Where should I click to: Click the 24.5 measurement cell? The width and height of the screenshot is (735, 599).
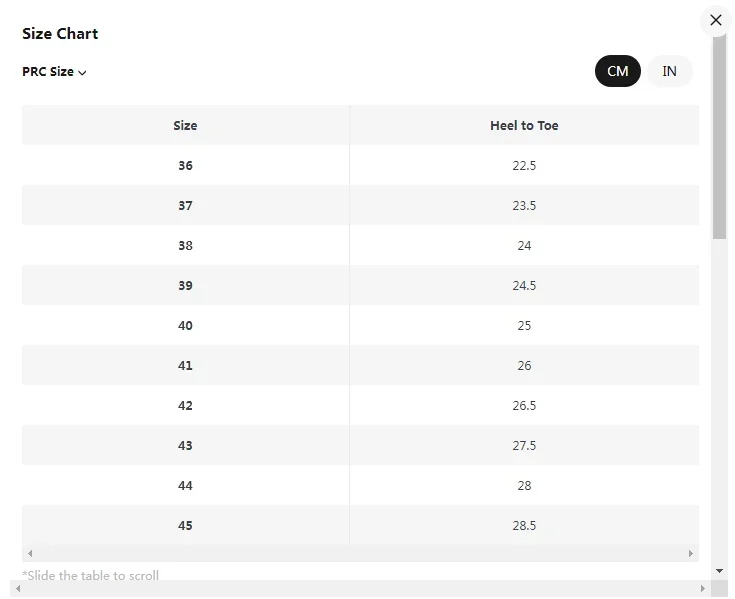(524, 286)
